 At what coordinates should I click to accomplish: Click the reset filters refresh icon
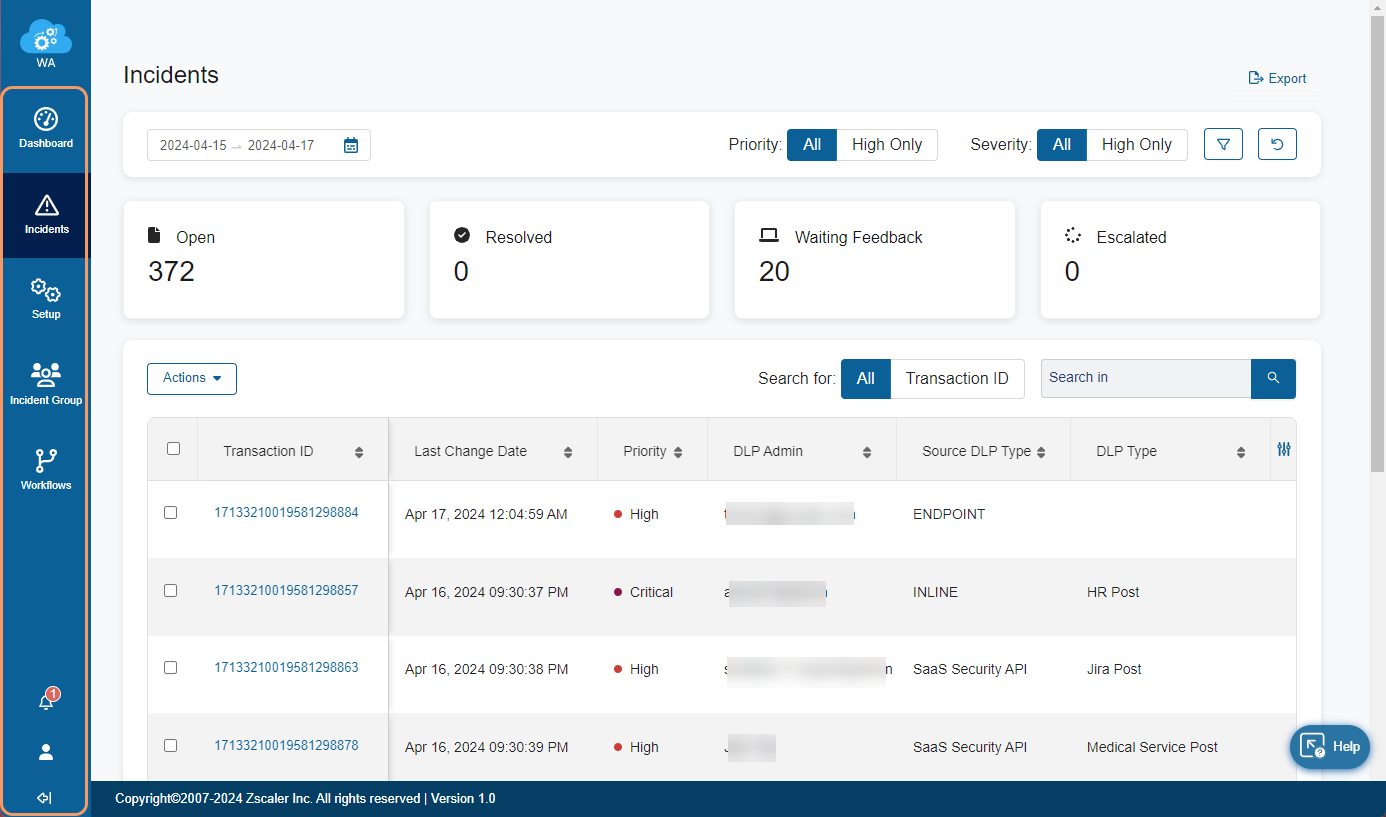[x=1277, y=145]
